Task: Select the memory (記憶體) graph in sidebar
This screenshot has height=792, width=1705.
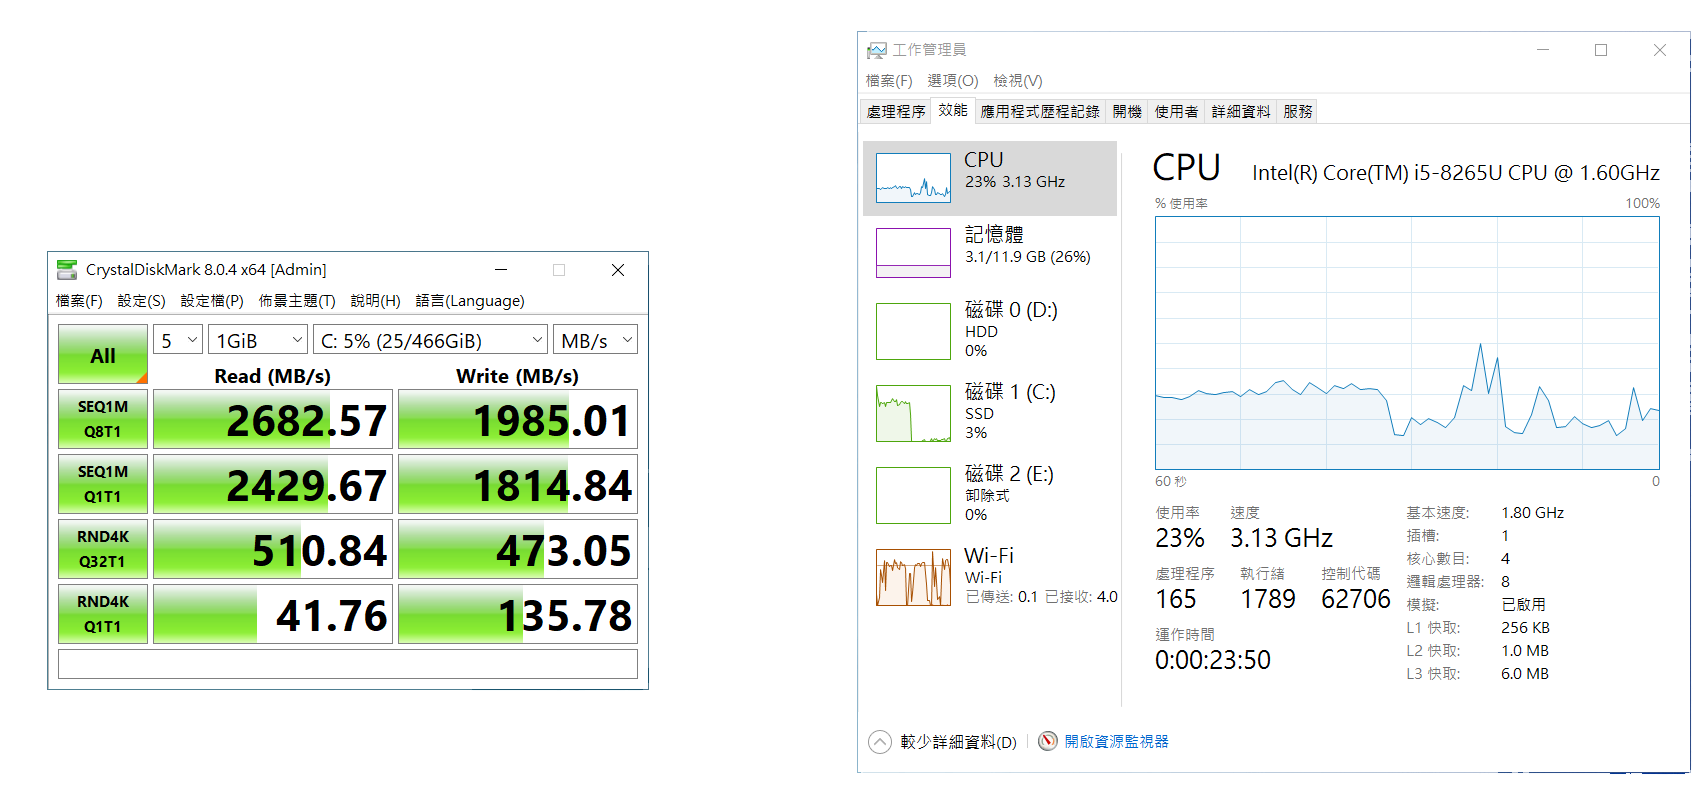Action: tap(912, 252)
